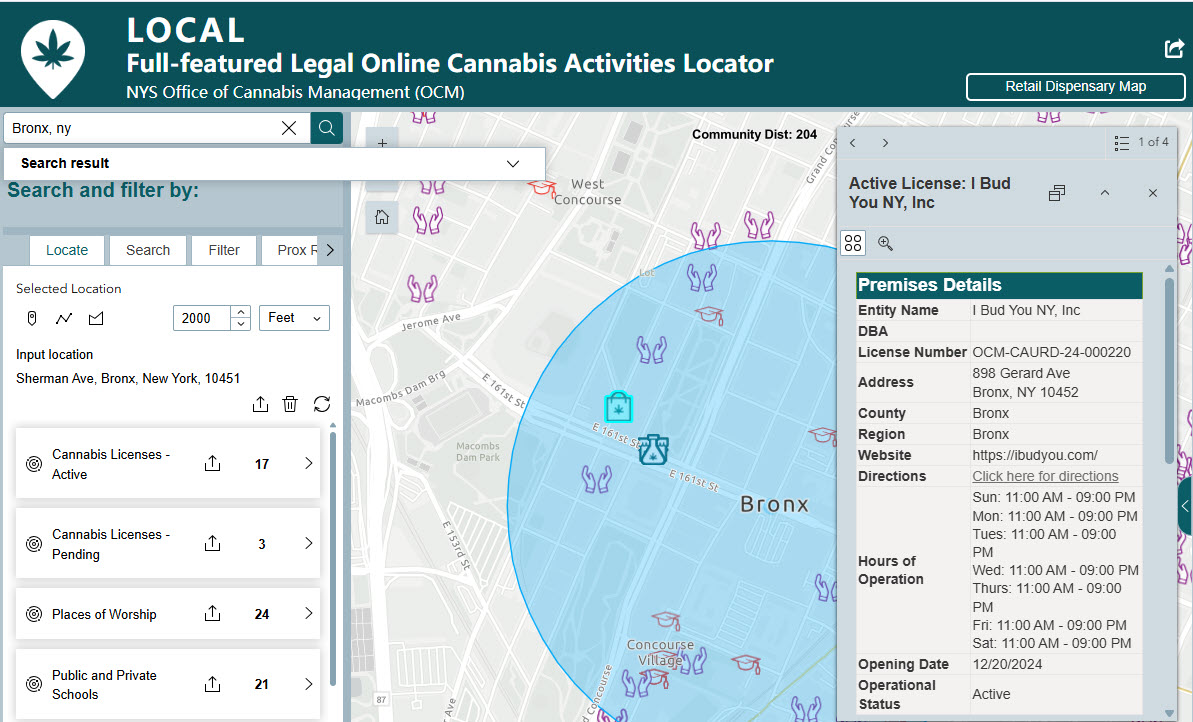1193x722 pixels.
Task: Expand the Cannabis Licenses - Active row
Action: [x=308, y=463]
